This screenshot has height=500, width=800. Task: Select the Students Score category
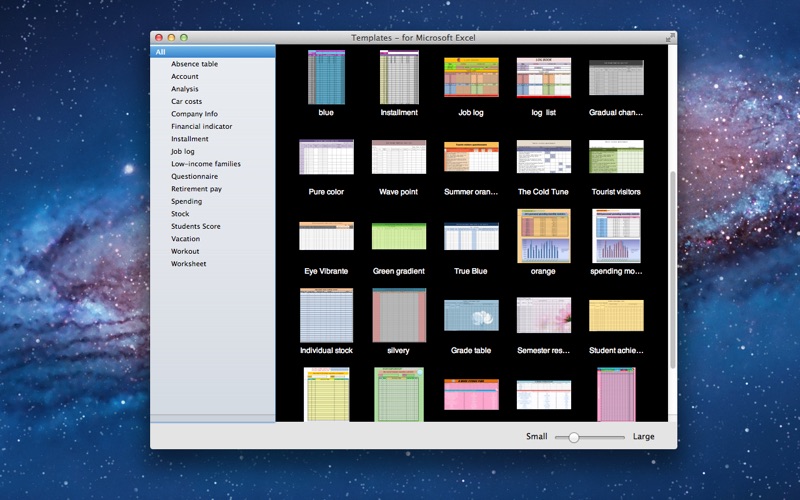coord(195,226)
